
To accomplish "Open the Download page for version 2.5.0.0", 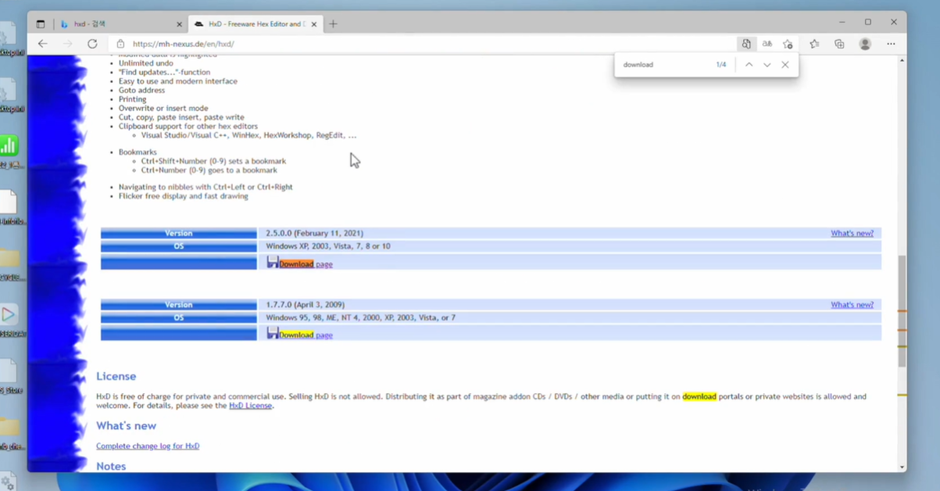I will [x=306, y=264].
